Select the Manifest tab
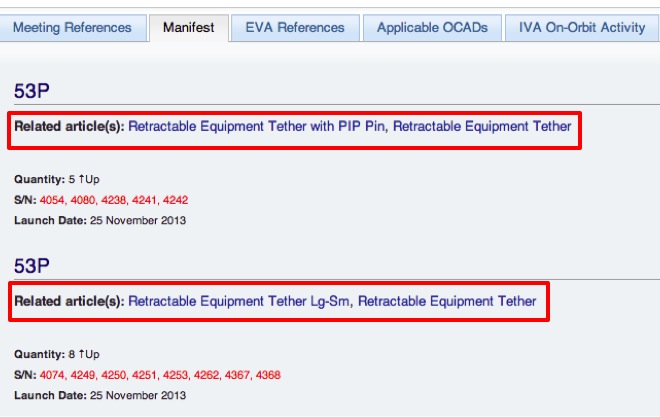660x417 pixels. (x=189, y=28)
